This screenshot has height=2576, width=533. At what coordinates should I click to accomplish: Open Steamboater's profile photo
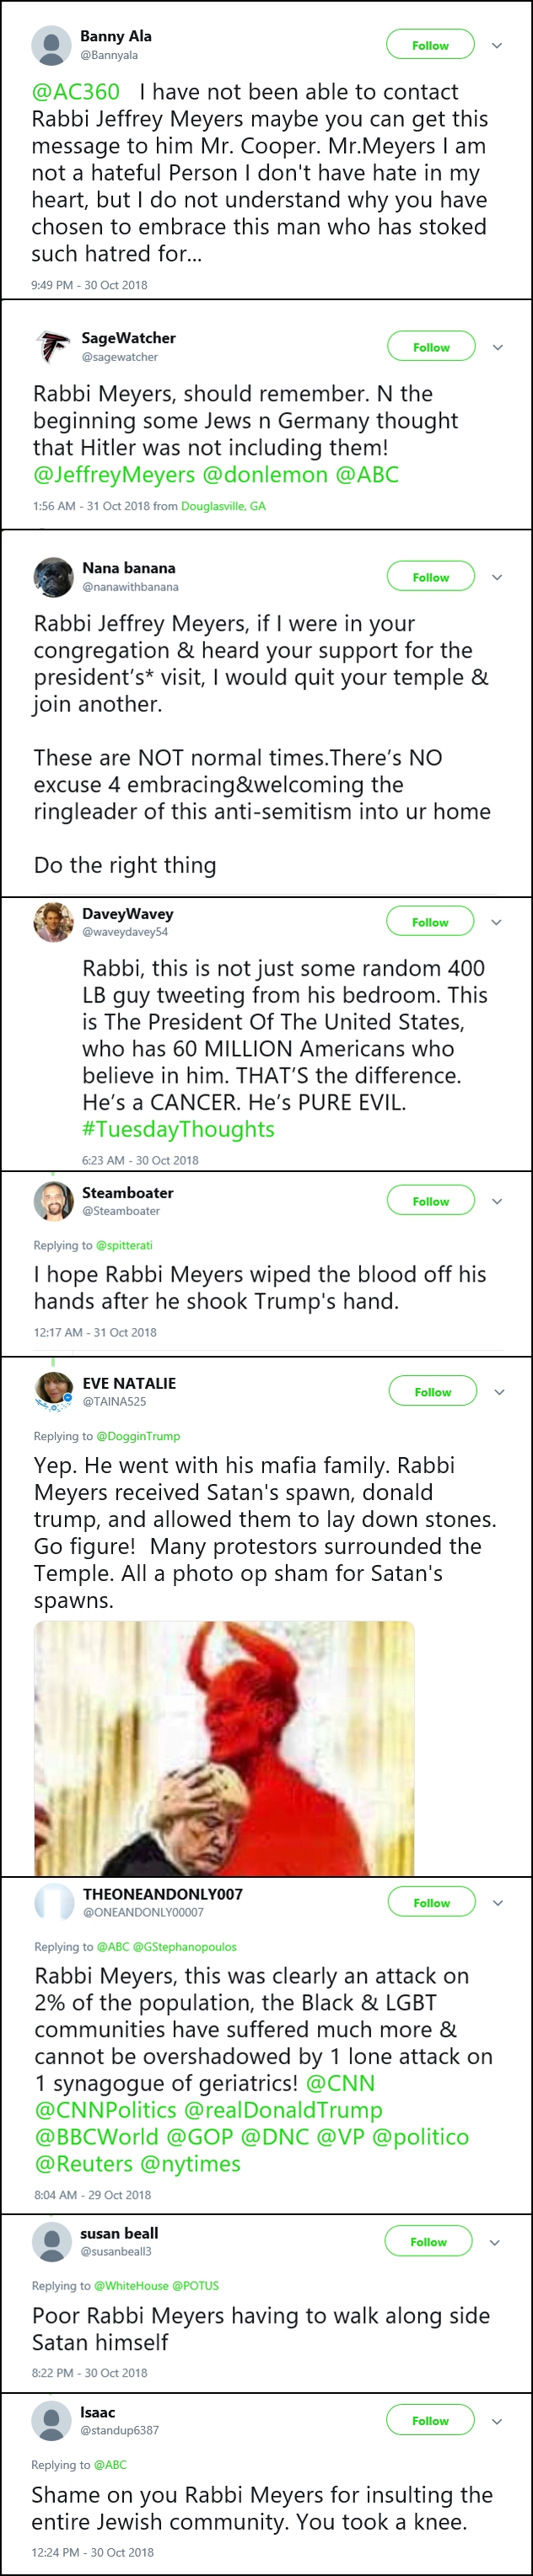tap(53, 1201)
